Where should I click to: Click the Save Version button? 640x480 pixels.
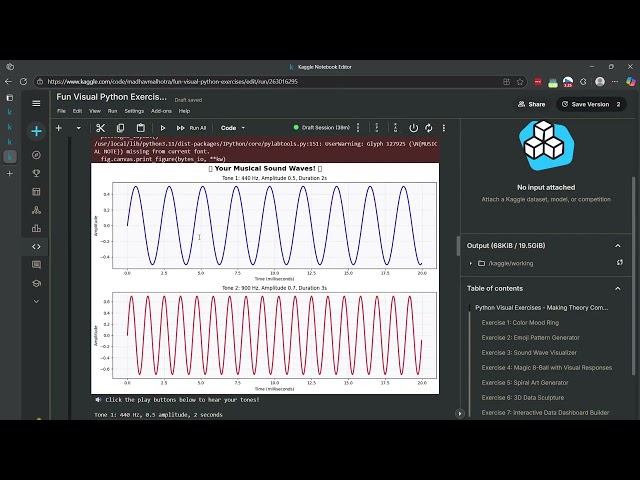586,104
